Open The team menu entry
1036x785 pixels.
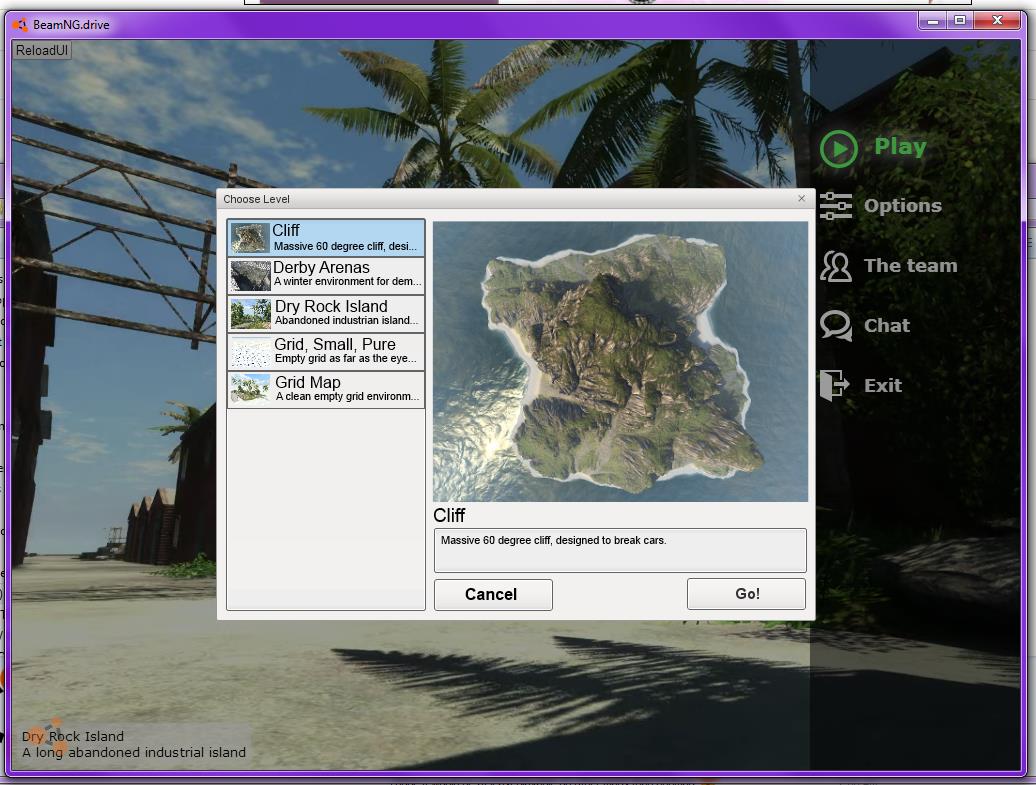tap(910, 266)
